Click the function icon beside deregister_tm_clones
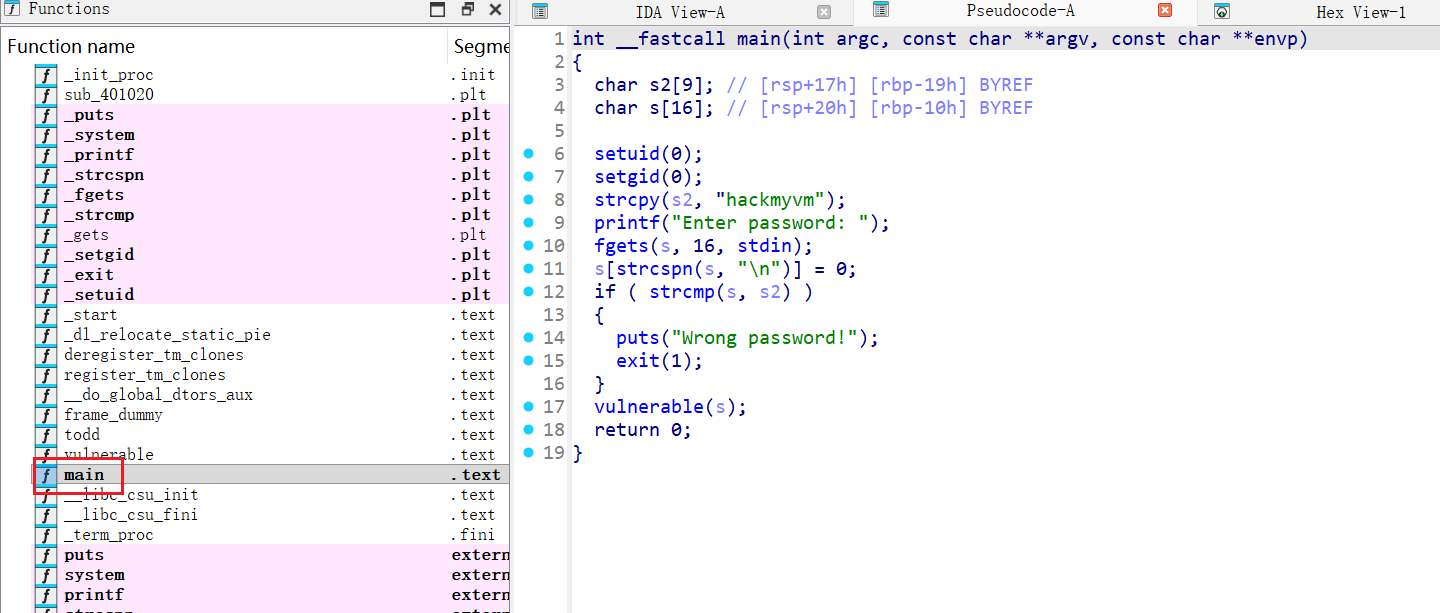Image resolution: width=1440 pixels, height=613 pixels. 46,355
